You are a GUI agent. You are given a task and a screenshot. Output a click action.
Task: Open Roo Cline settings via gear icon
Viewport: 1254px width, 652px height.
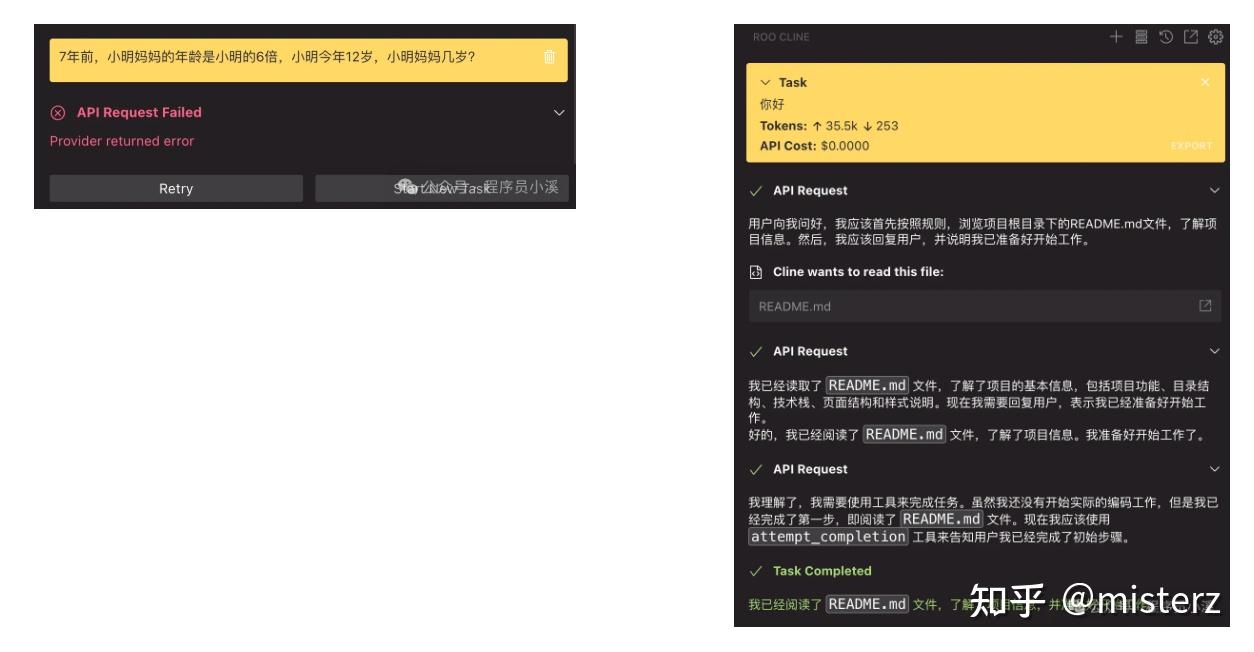[x=1216, y=37]
